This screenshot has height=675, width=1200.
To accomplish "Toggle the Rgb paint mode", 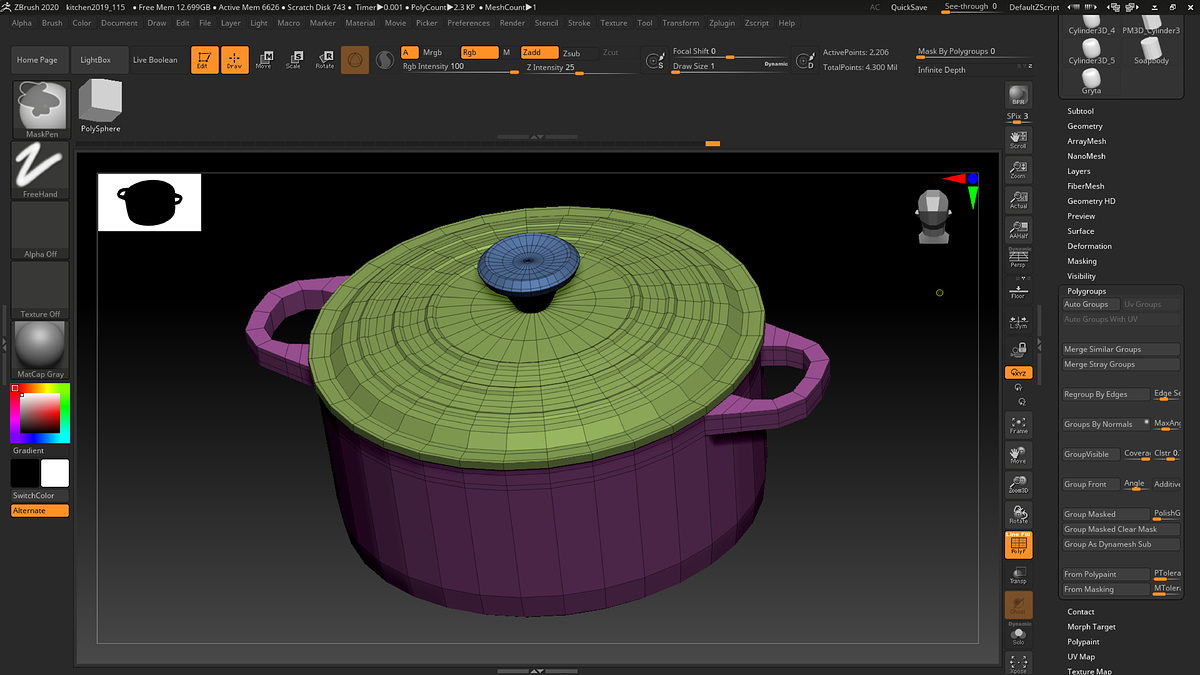I will click(478, 52).
